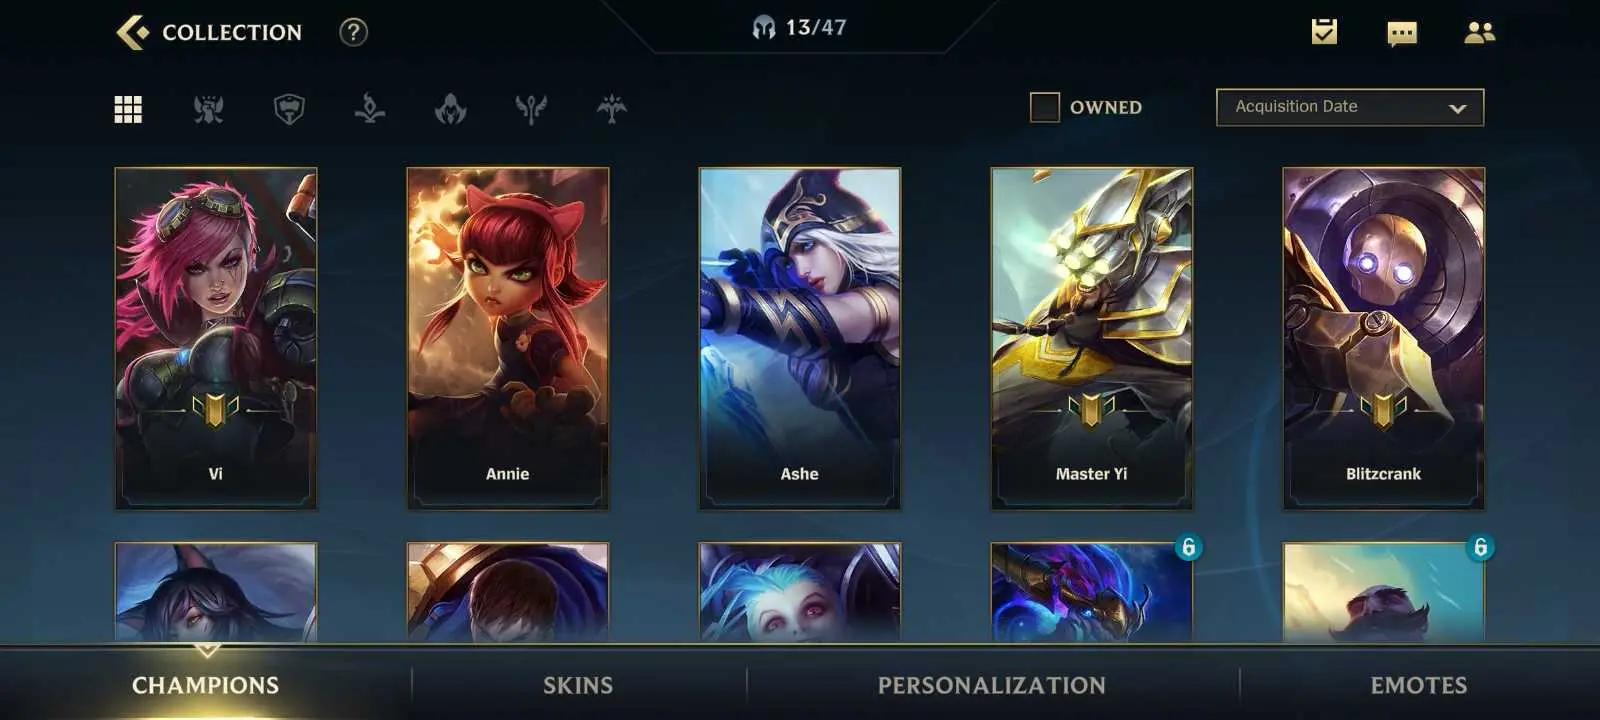Expand the Acquisition Date sort dropdown

tap(1350, 107)
